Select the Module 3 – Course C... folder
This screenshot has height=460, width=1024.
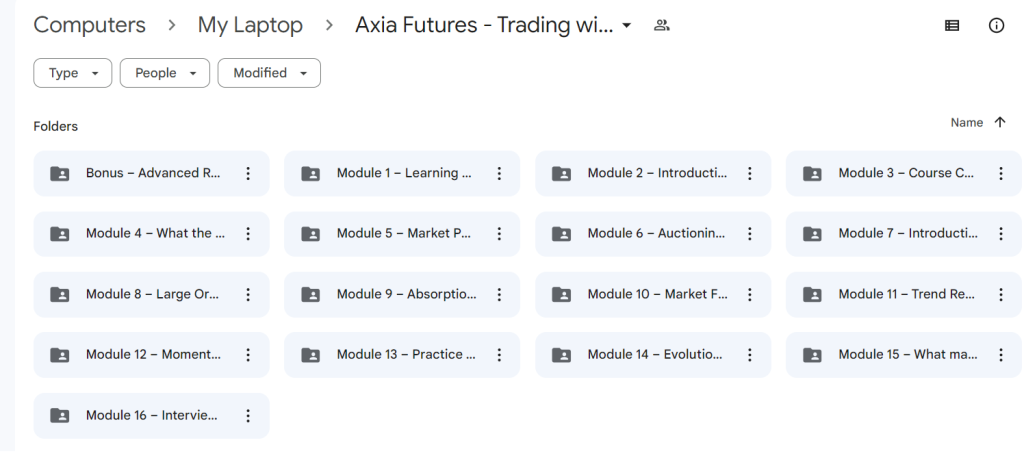coord(904,173)
